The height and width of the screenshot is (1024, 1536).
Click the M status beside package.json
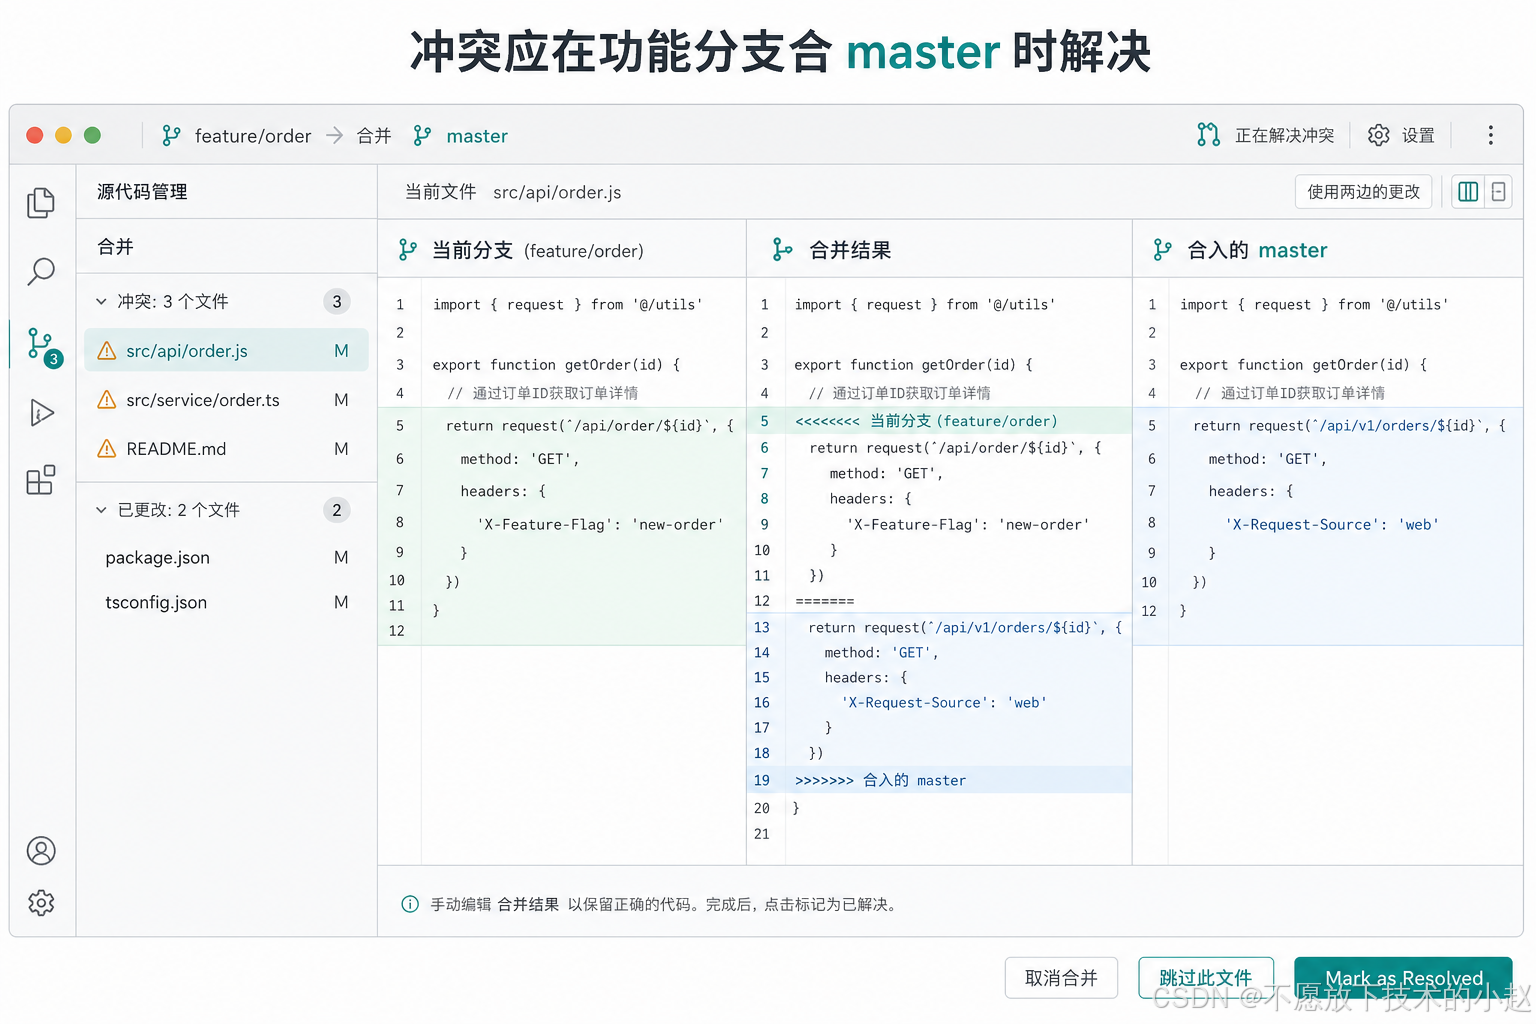click(341, 558)
